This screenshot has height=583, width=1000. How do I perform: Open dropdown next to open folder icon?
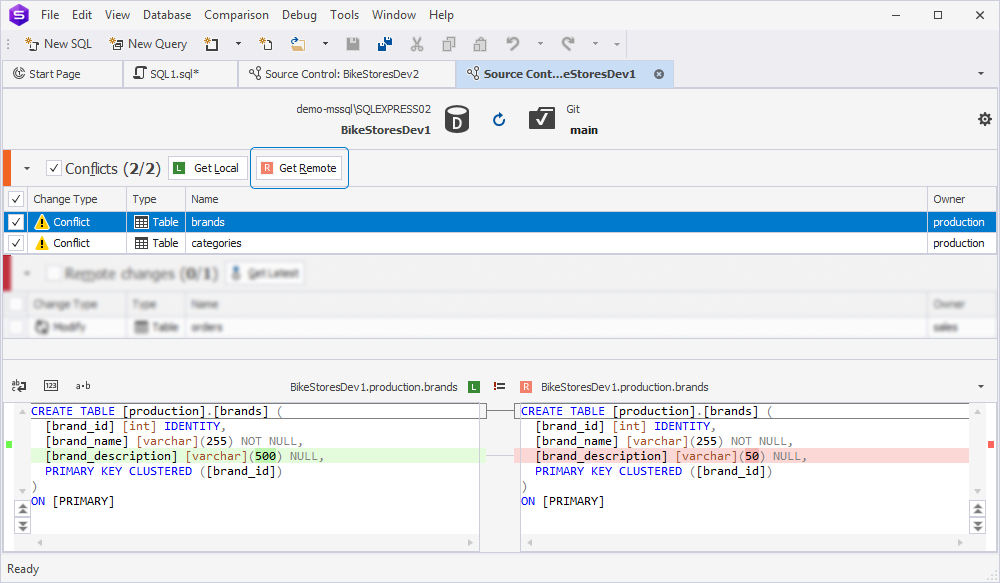pos(325,44)
